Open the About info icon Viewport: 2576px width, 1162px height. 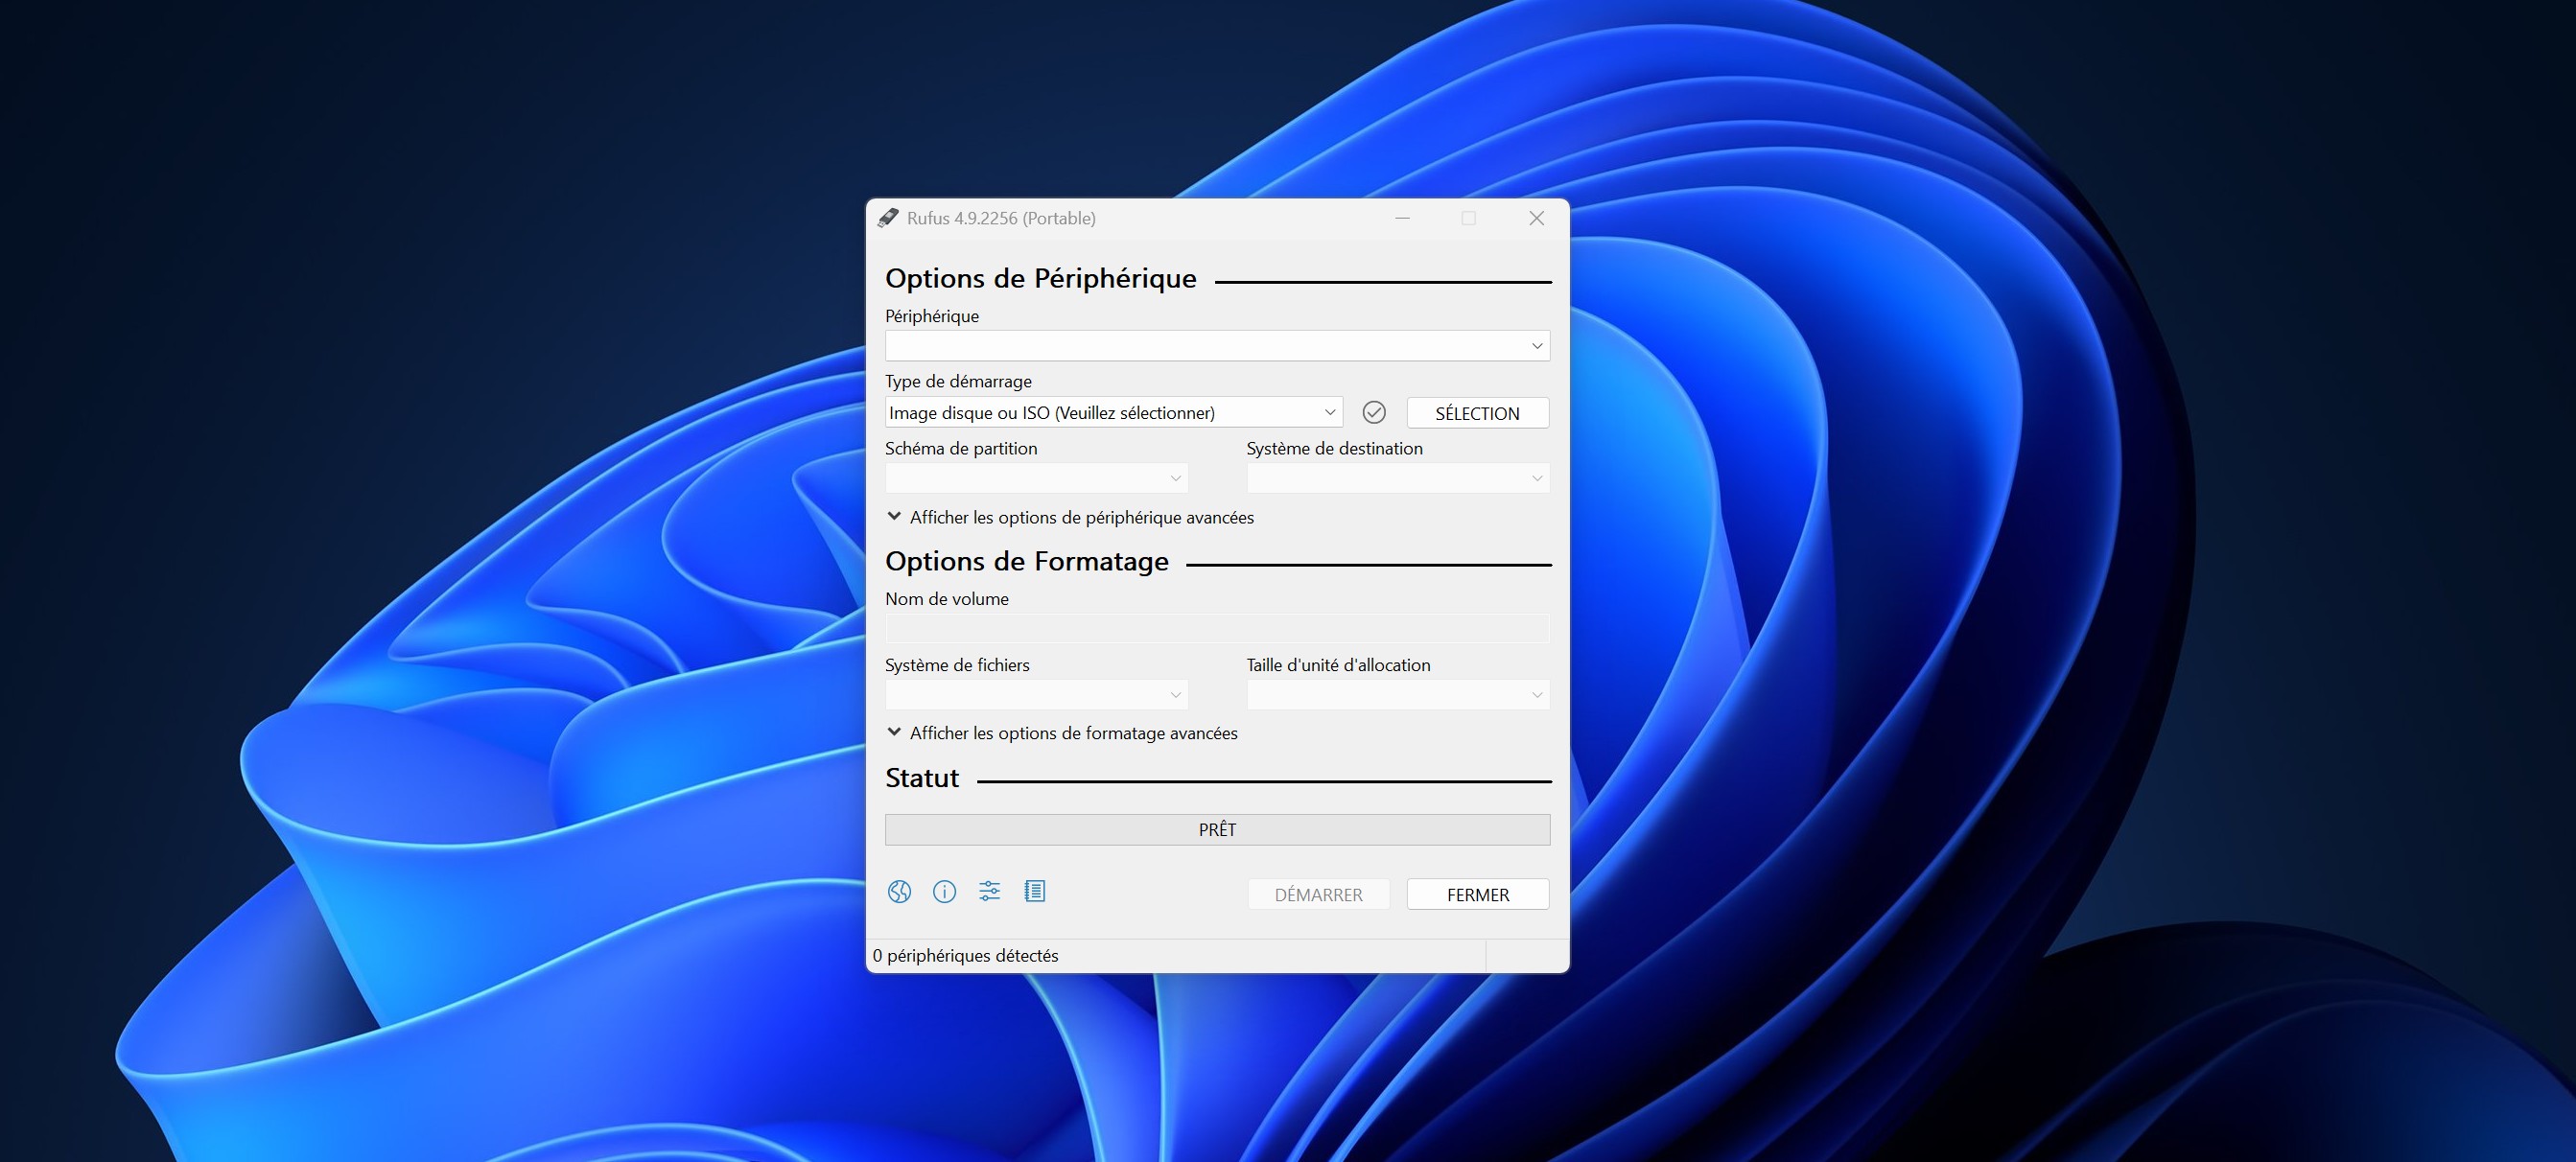(944, 891)
